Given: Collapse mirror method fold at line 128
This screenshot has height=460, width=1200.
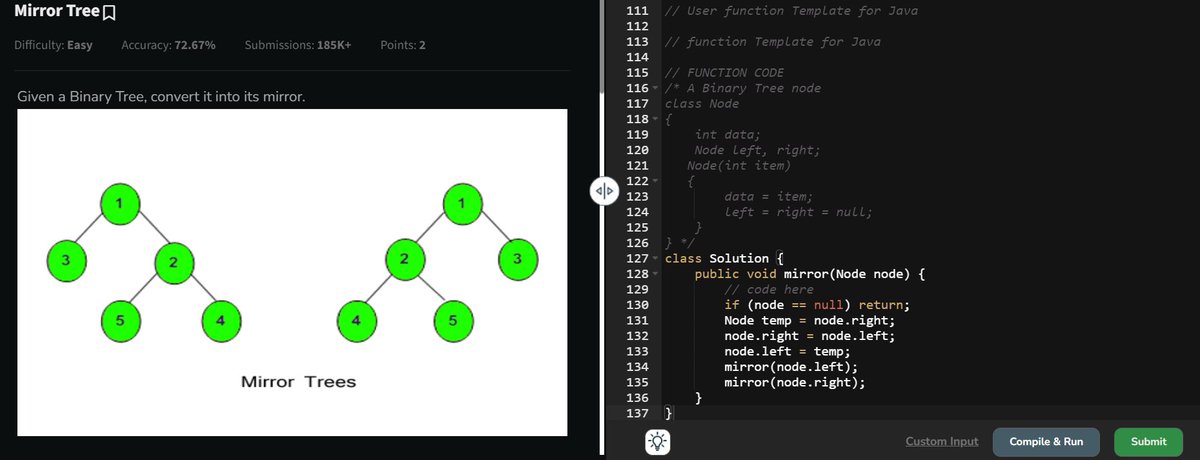Looking at the screenshot, I should click(x=656, y=274).
